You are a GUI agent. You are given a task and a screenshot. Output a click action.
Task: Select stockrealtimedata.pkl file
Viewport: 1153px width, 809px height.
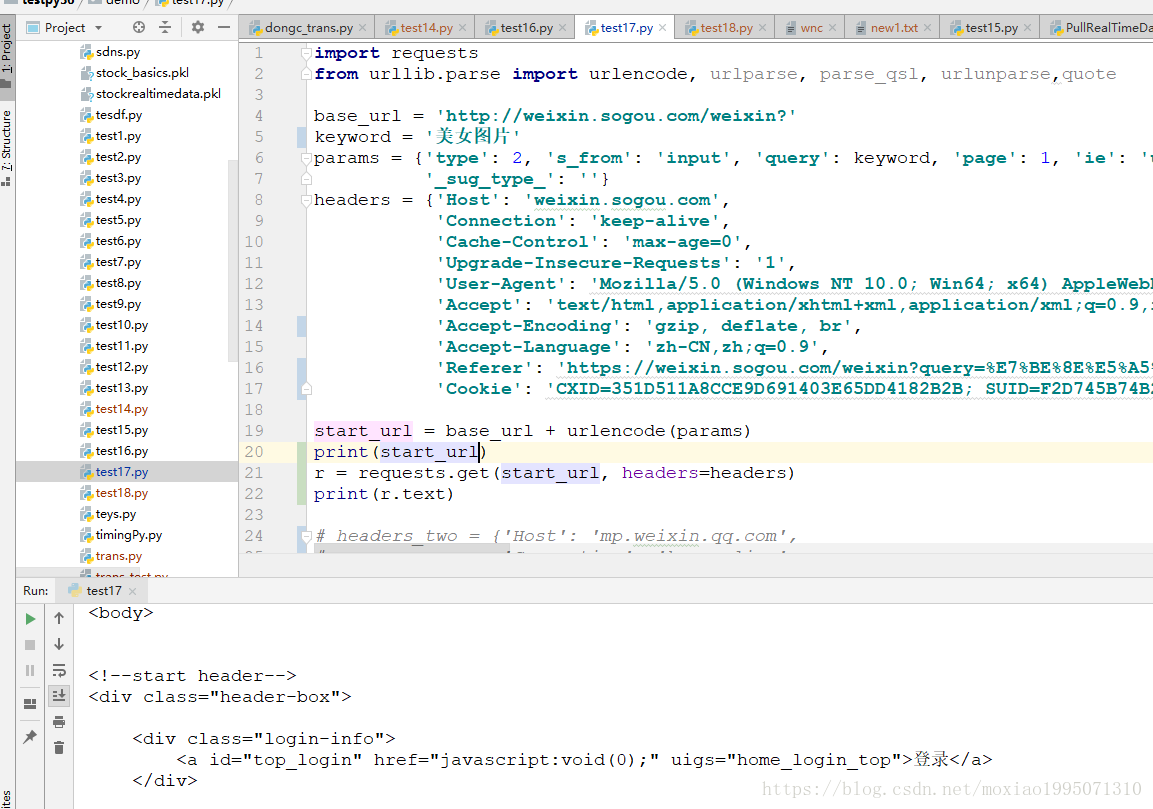click(158, 94)
